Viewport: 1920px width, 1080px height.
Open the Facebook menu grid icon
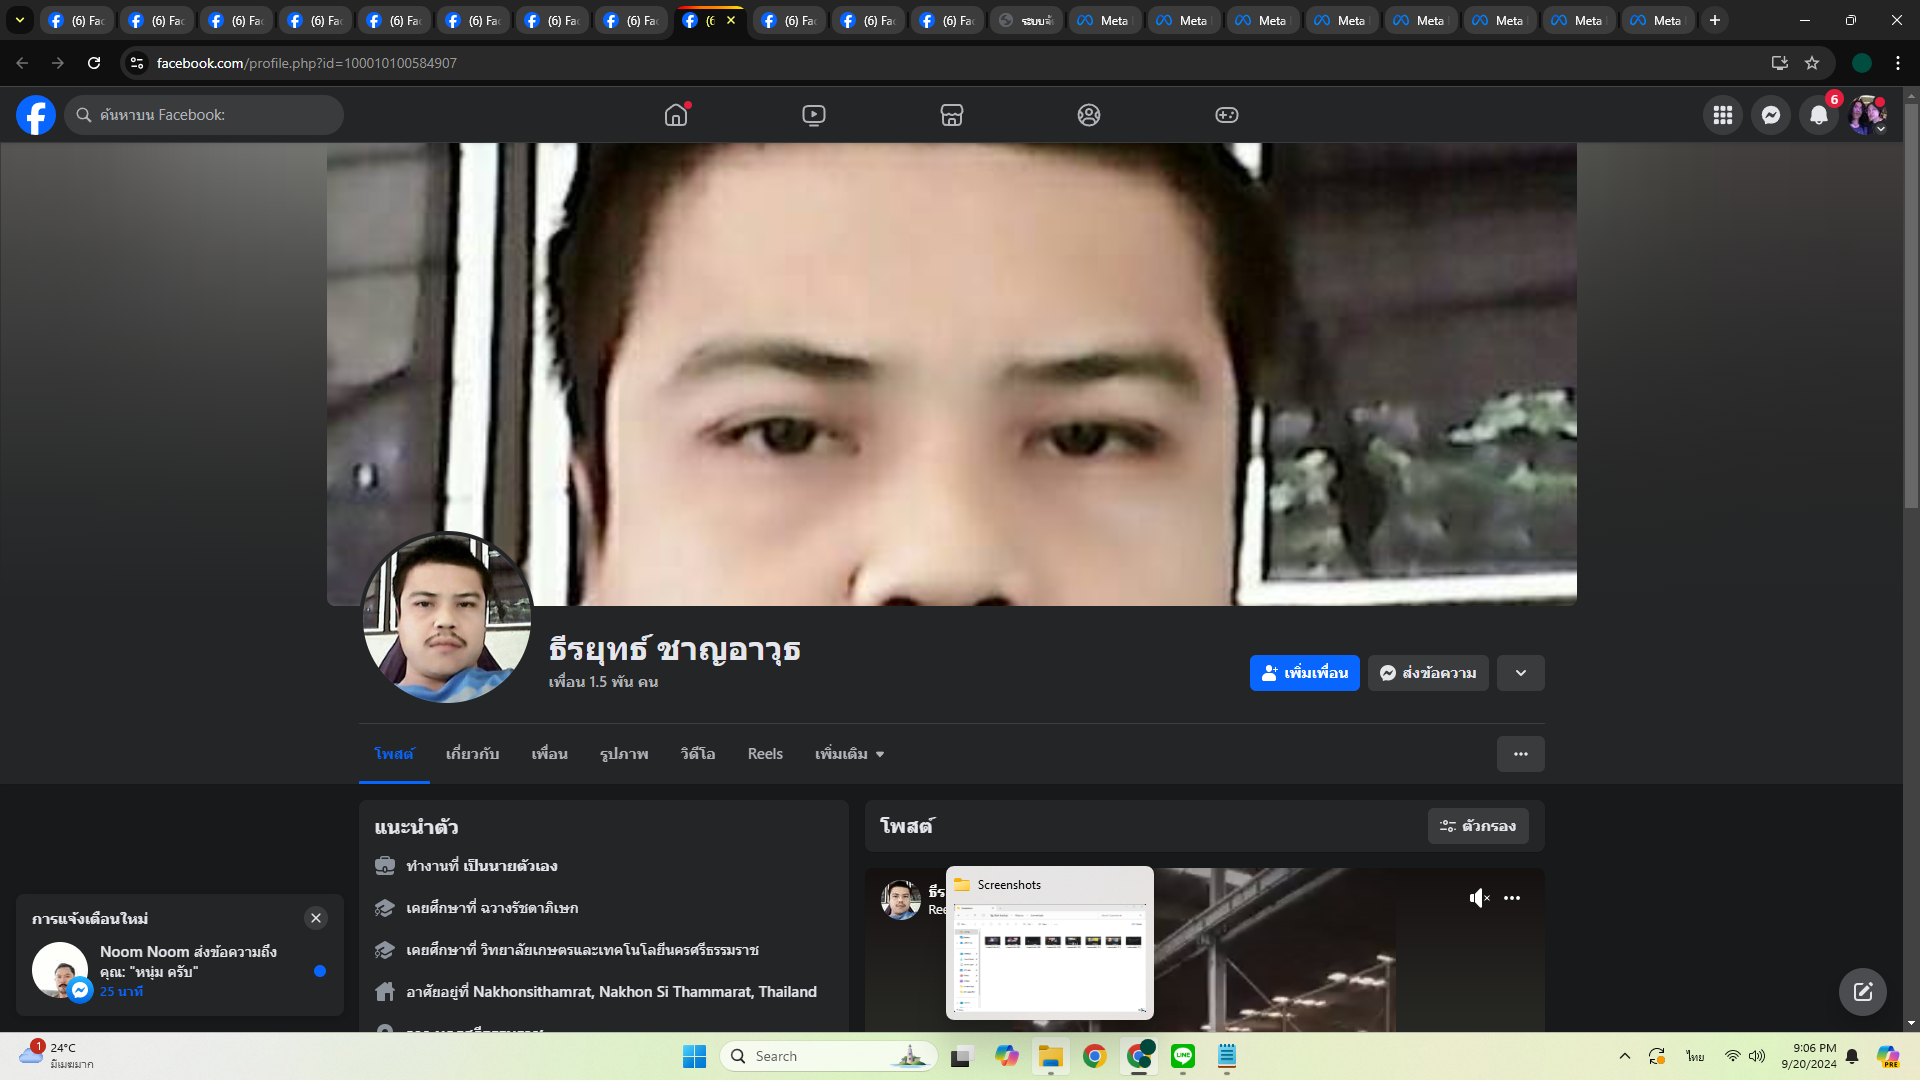(1722, 115)
